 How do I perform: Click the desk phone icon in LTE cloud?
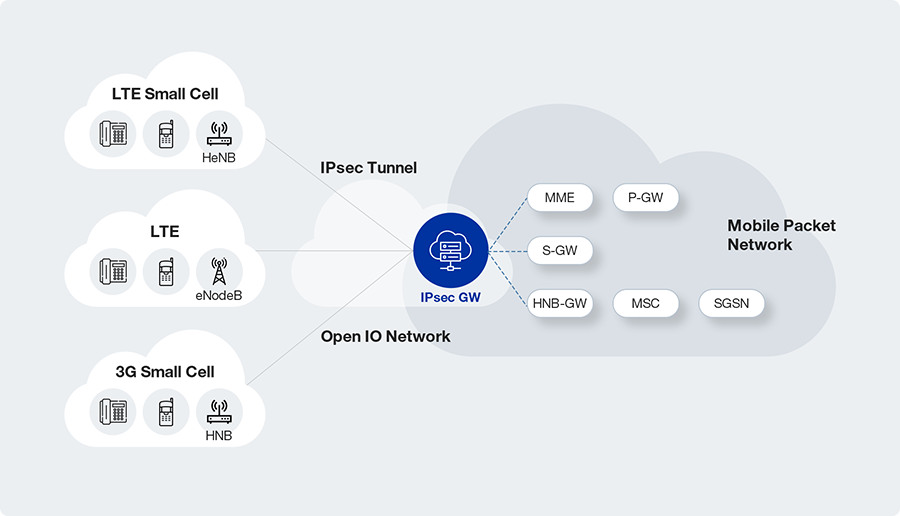click(x=113, y=271)
